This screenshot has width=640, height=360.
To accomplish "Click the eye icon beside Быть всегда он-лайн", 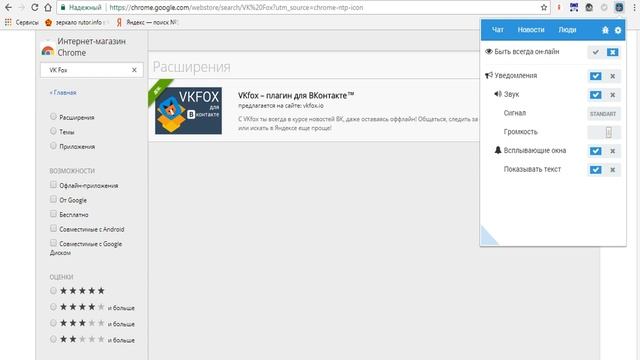I will click(489, 52).
